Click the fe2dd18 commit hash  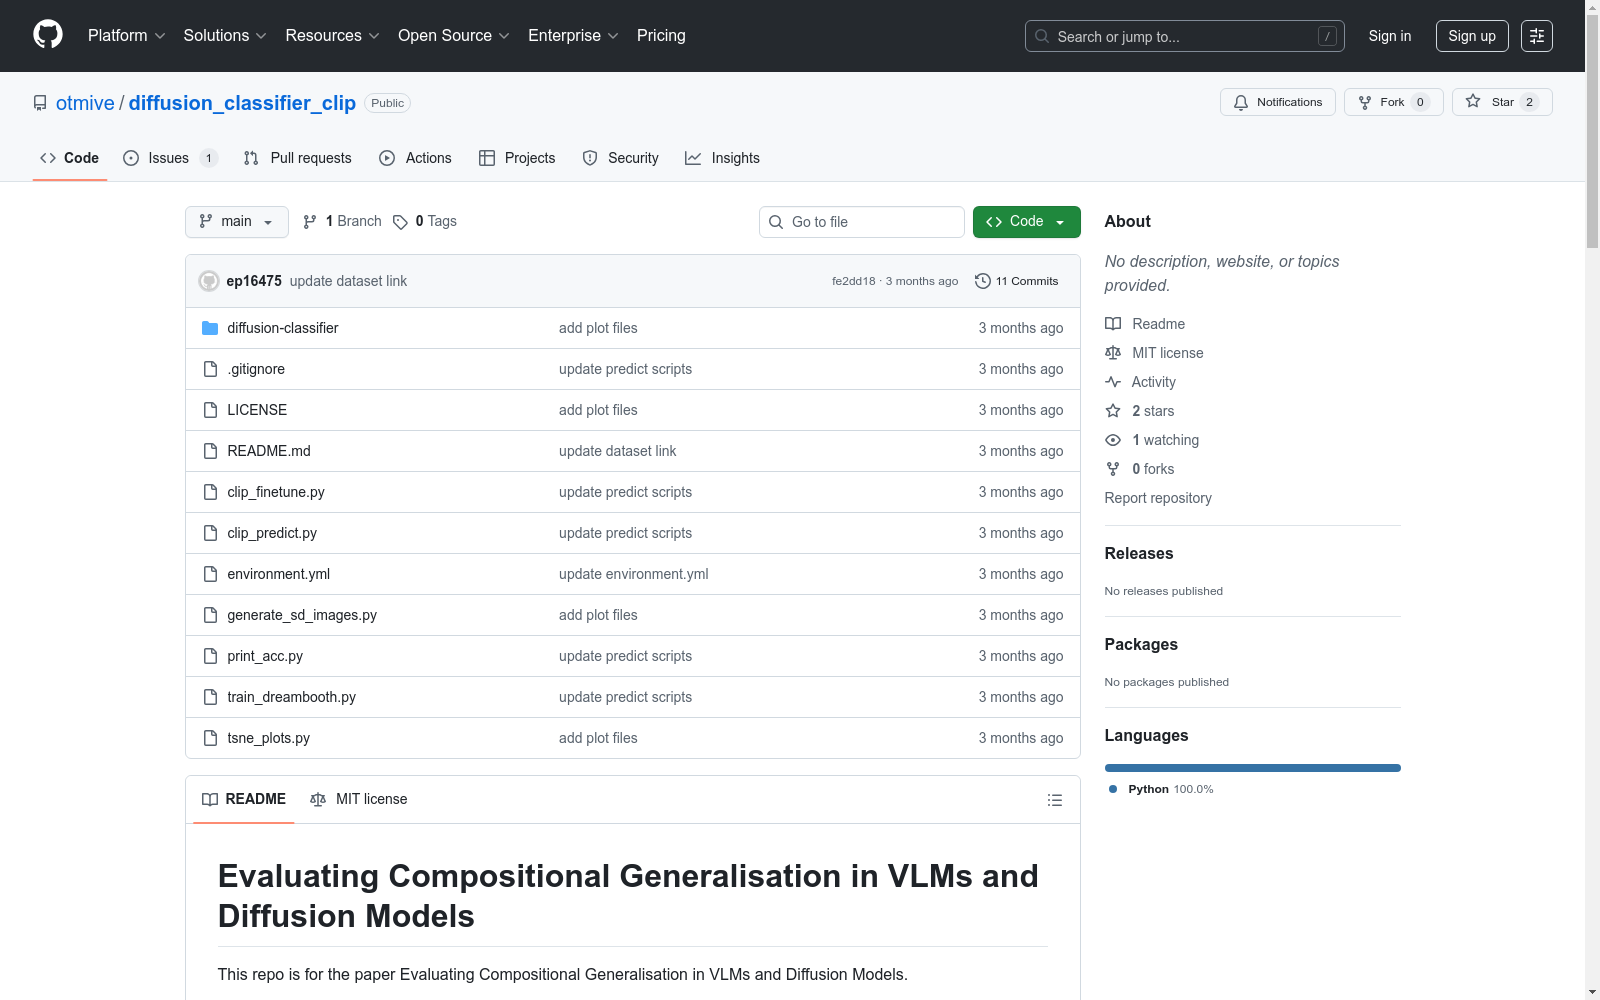coord(853,281)
